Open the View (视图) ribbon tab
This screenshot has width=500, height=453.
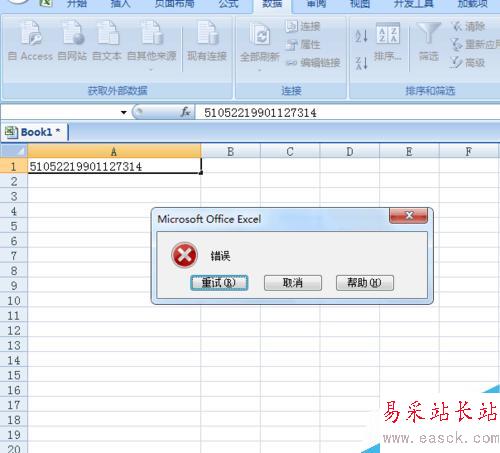pyautogui.click(x=360, y=4)
